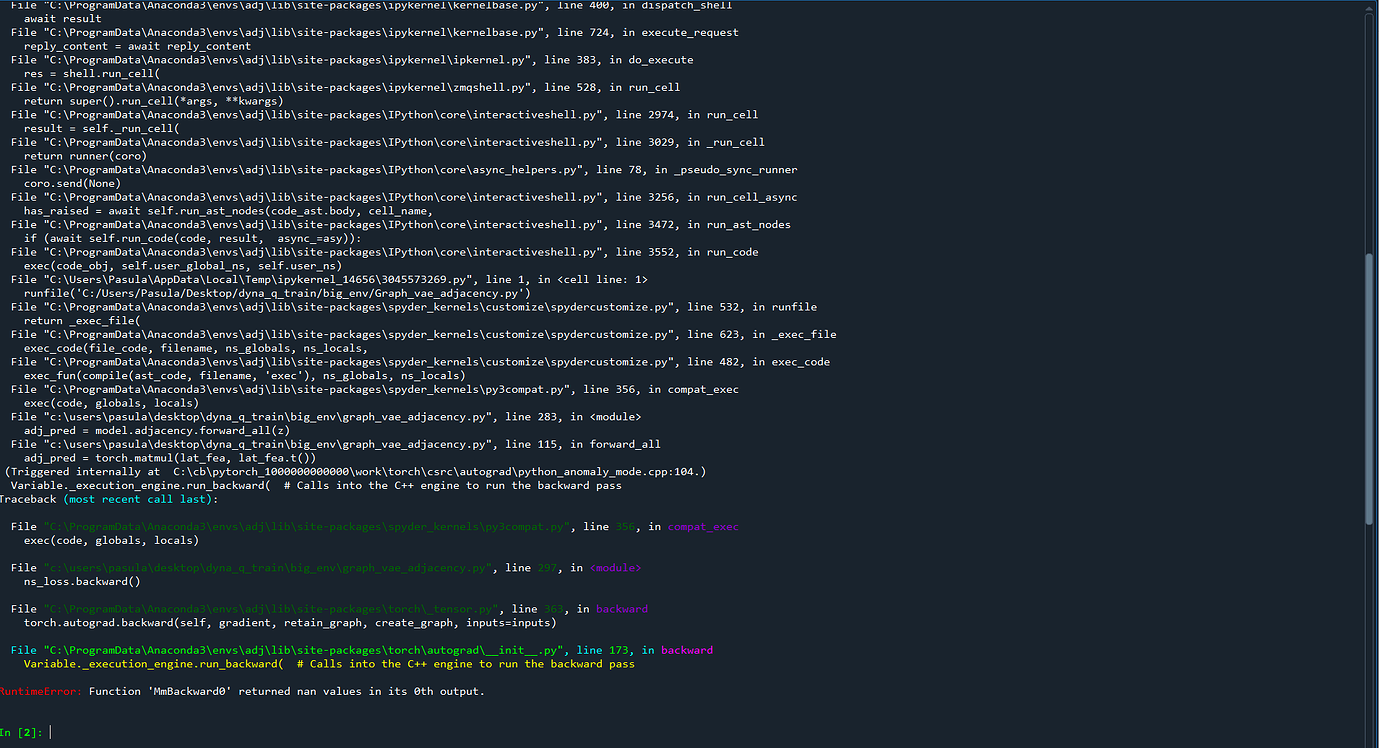Click 'return super().run_cell(*args, **kwargs)' line
The height and width of the screenshot is (748, 1380).
coord(154,101)
